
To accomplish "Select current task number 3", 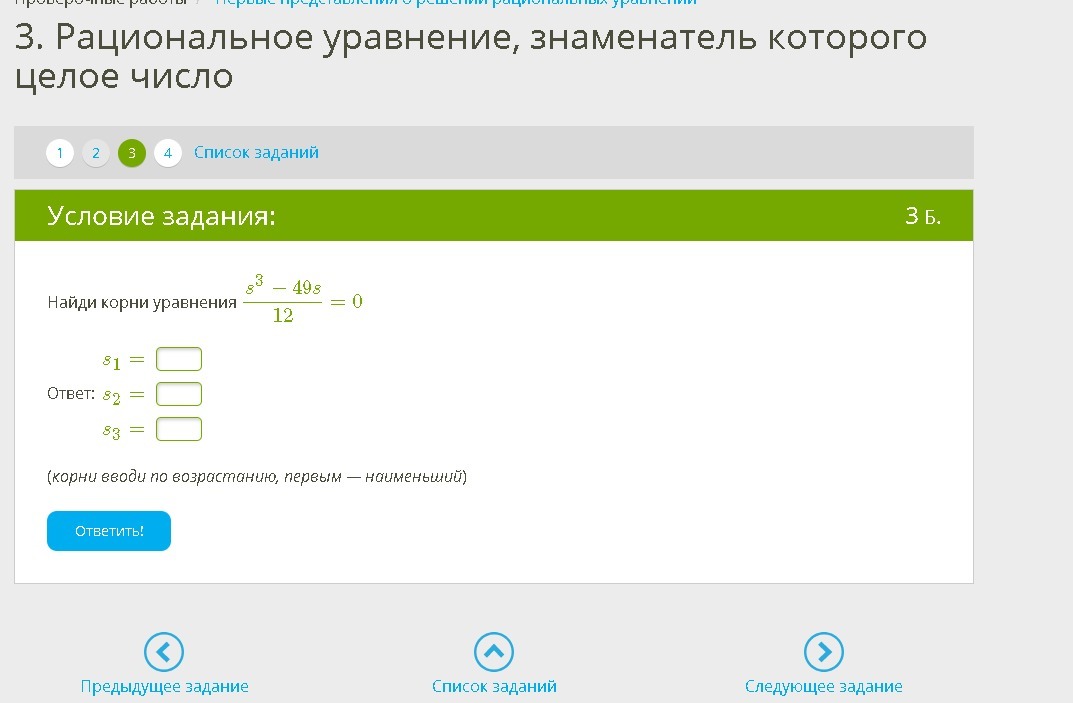I will click(x=132, y=153).
